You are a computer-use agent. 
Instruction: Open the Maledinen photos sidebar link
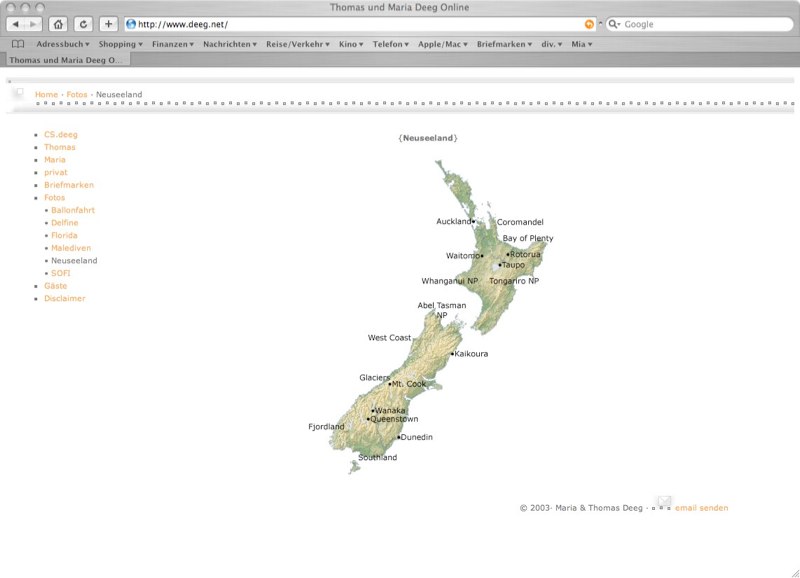71,248
